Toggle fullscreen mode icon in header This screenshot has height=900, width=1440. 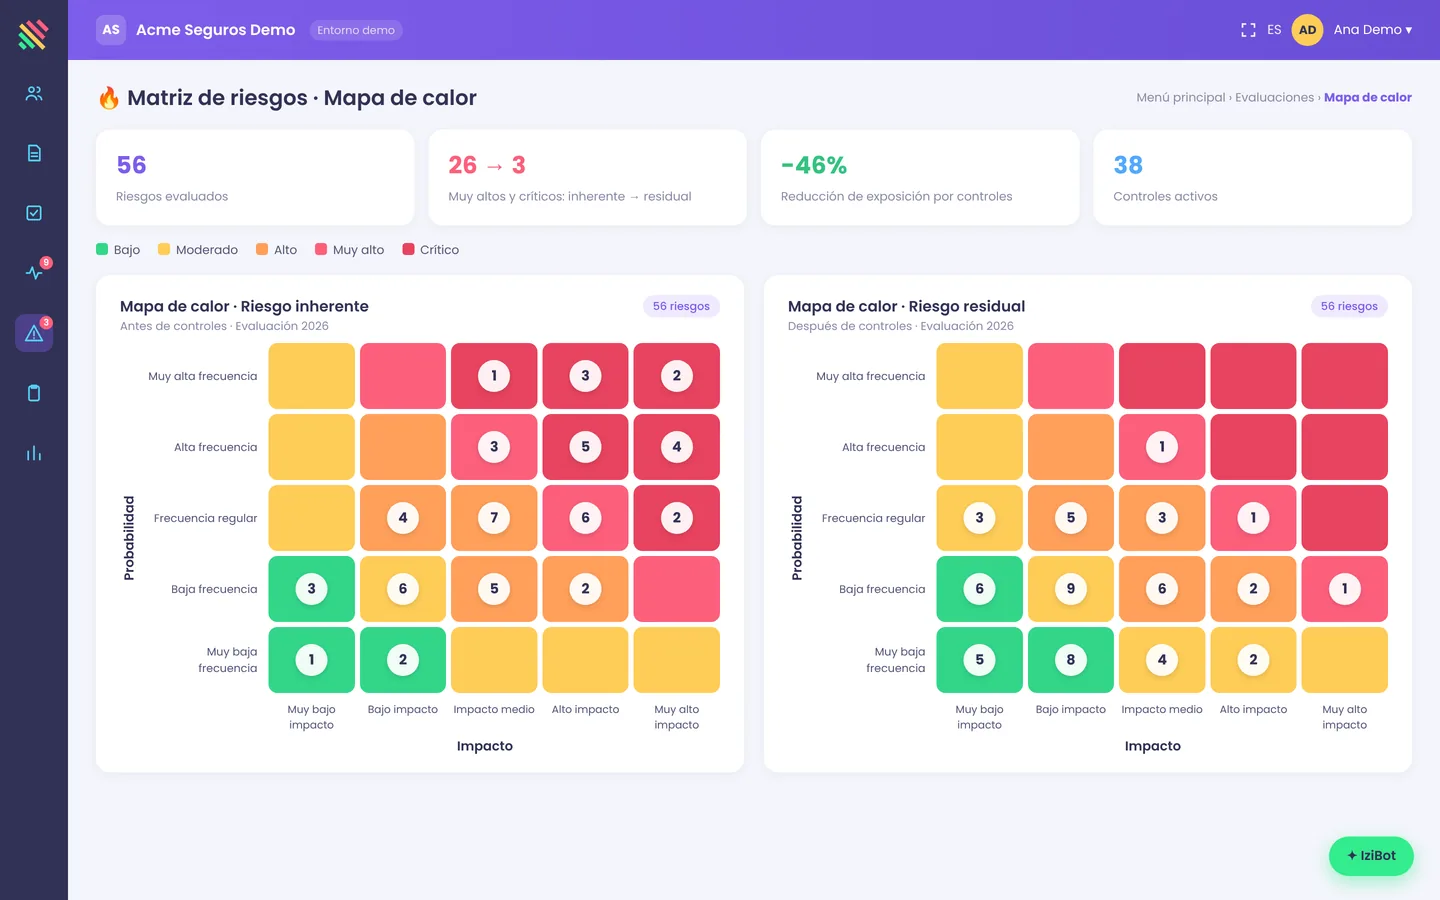1248,30
